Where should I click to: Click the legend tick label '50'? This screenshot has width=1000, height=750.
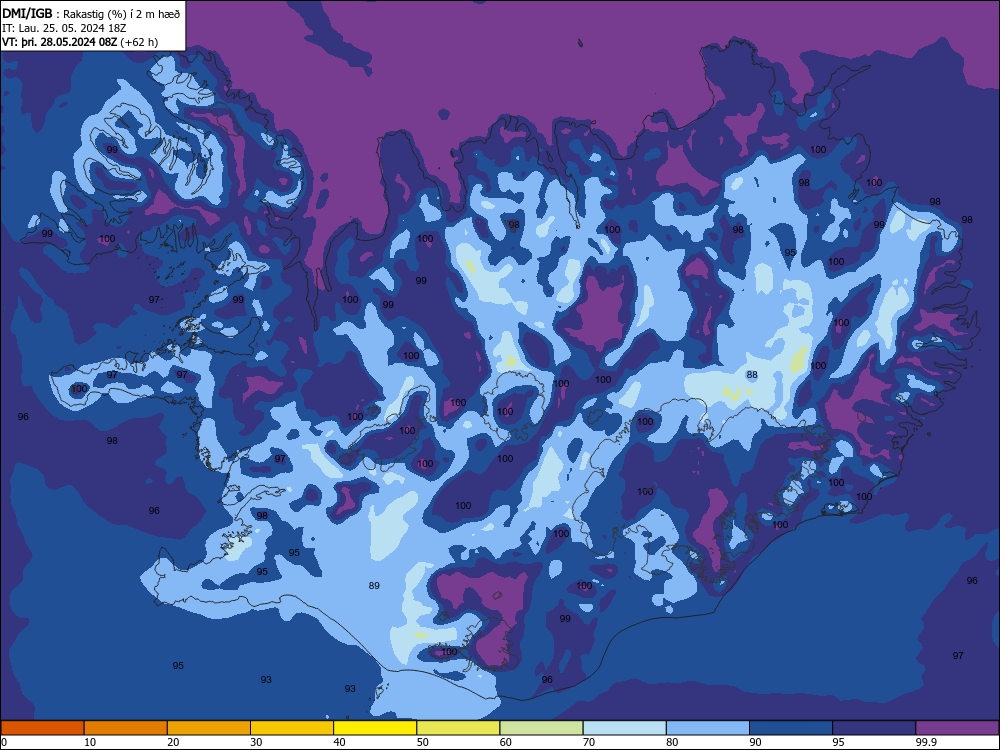click(x=422, y=742)
